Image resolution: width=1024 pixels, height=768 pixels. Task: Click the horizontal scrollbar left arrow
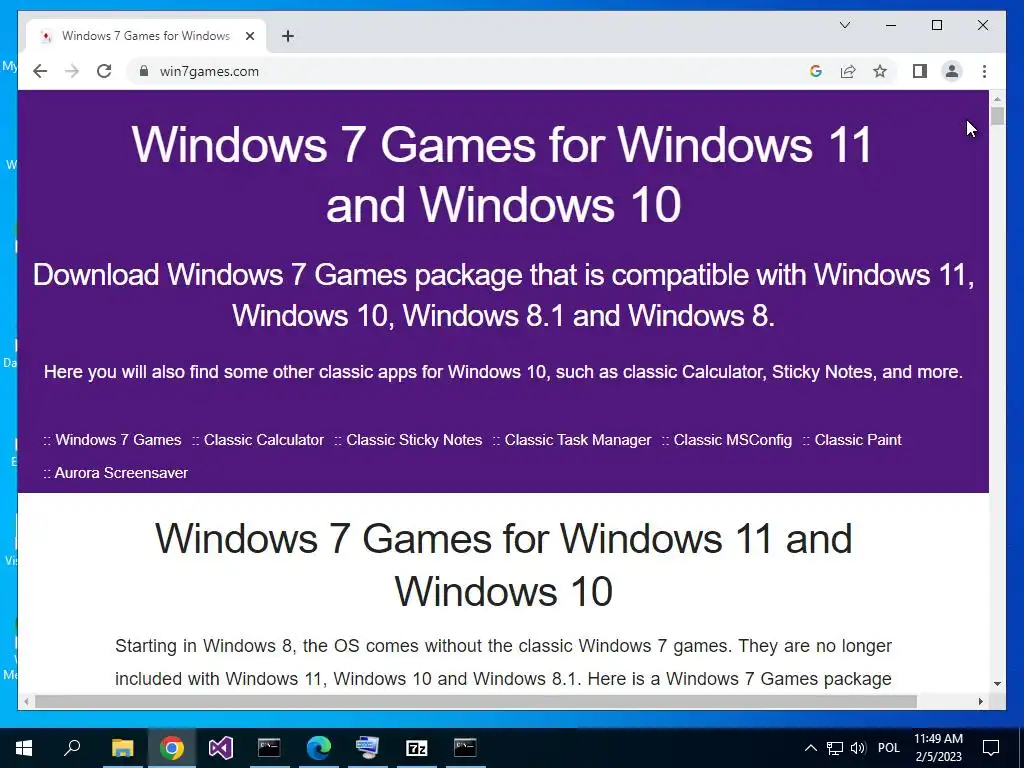click(x=26, y=701)
